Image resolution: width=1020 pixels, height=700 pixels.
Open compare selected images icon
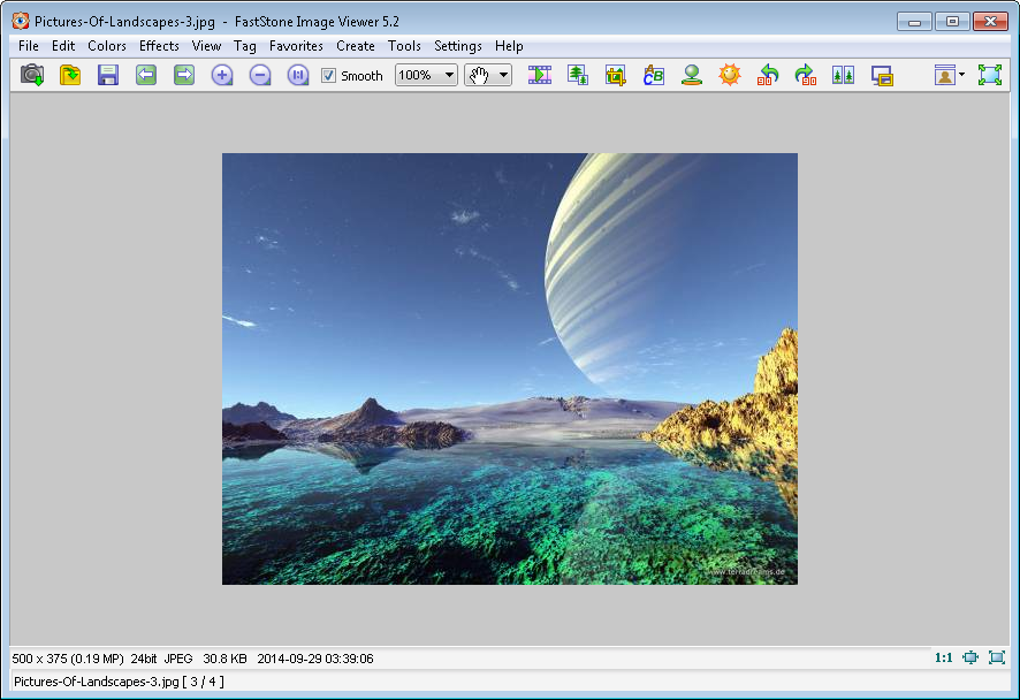click(843, 75)
